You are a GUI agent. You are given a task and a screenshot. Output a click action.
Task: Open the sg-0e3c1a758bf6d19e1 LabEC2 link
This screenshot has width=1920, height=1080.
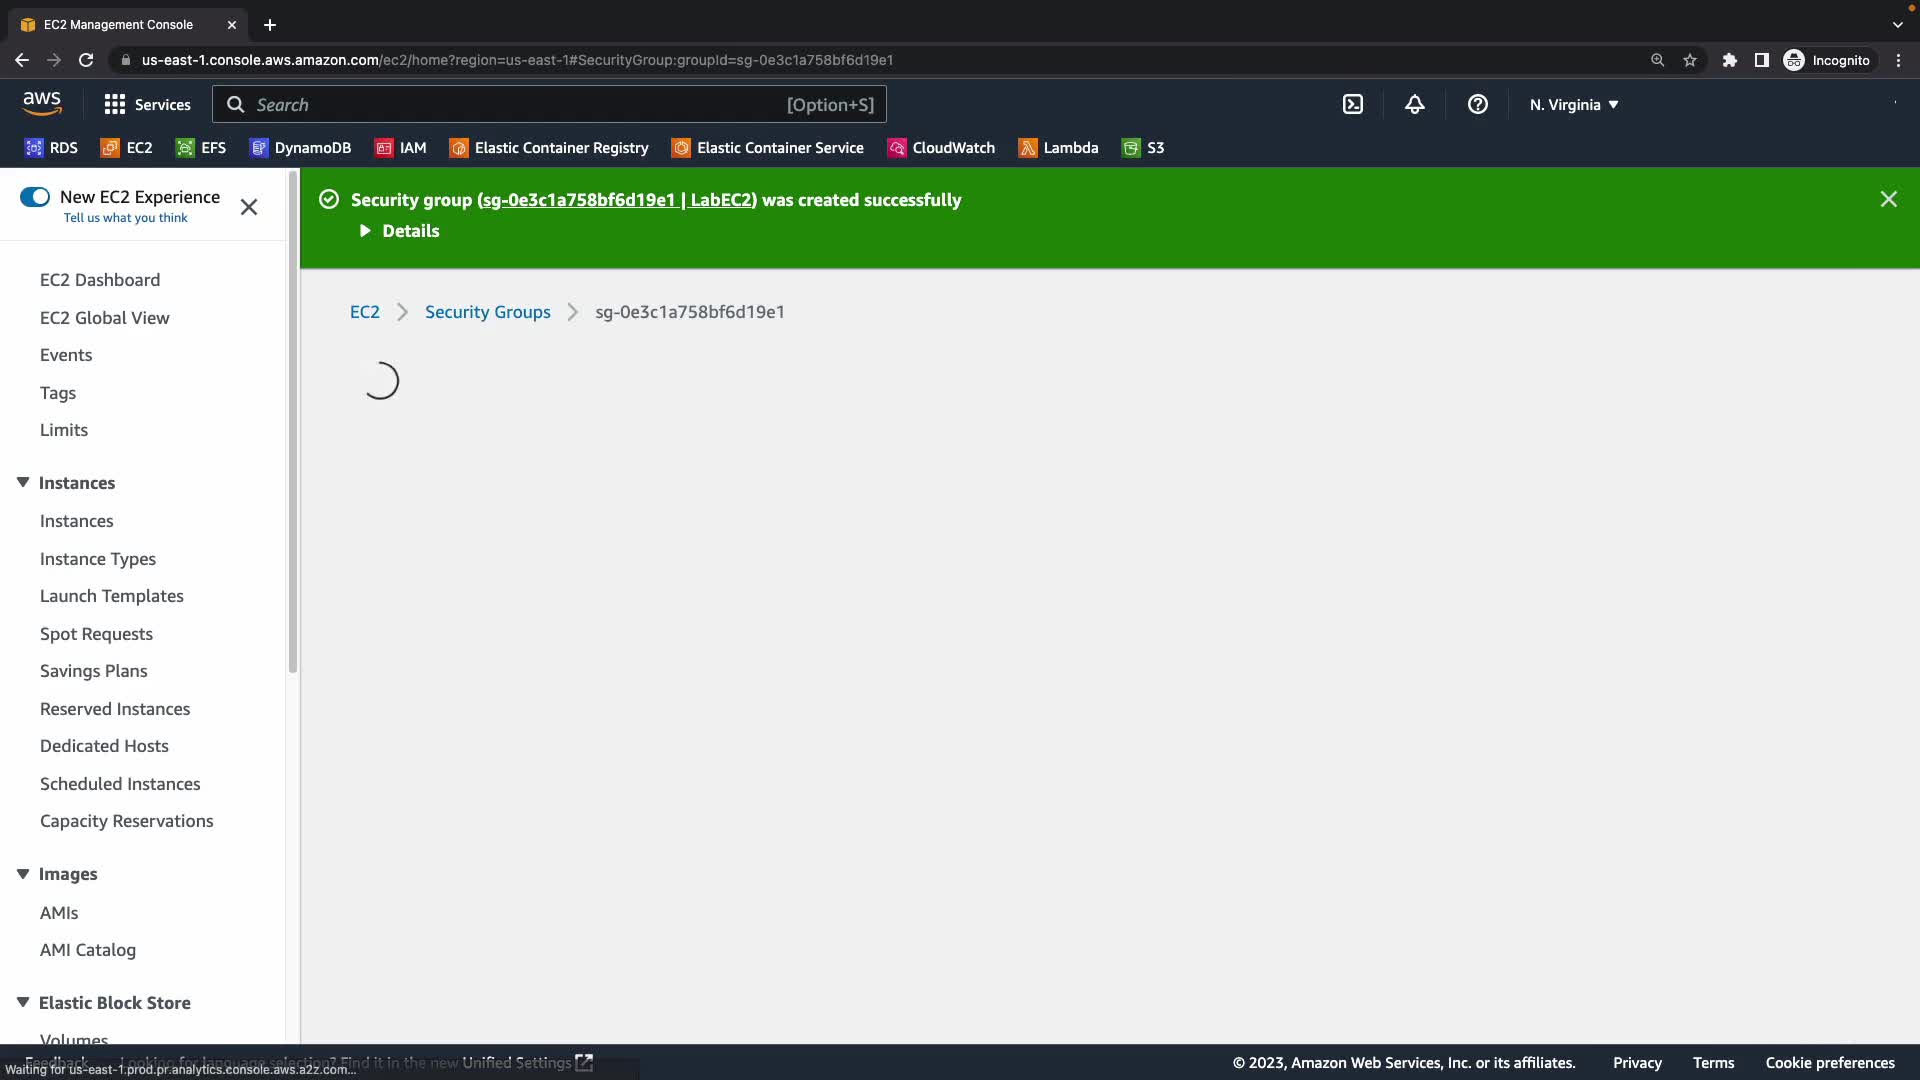click(617, 200)
